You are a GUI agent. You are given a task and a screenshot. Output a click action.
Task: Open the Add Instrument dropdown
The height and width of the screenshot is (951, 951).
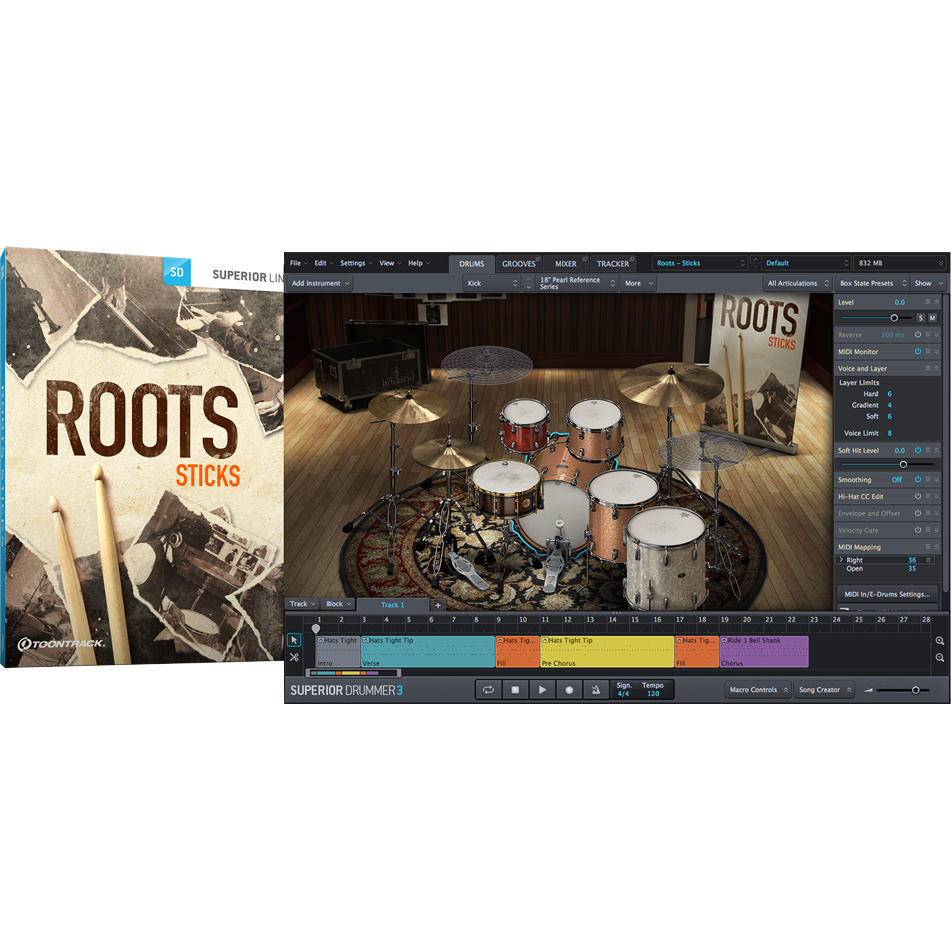point(320,284)
